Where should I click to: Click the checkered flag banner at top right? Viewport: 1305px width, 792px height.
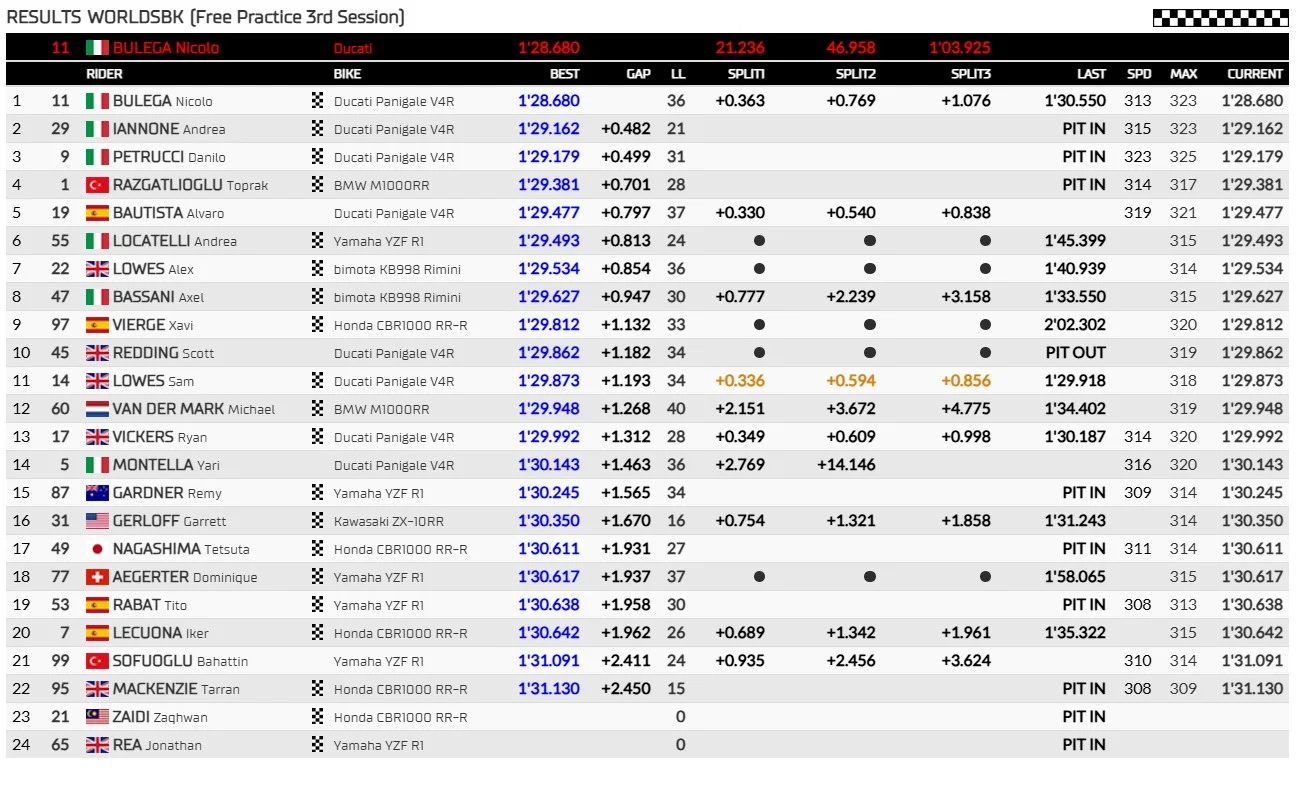click(1220, 17)
